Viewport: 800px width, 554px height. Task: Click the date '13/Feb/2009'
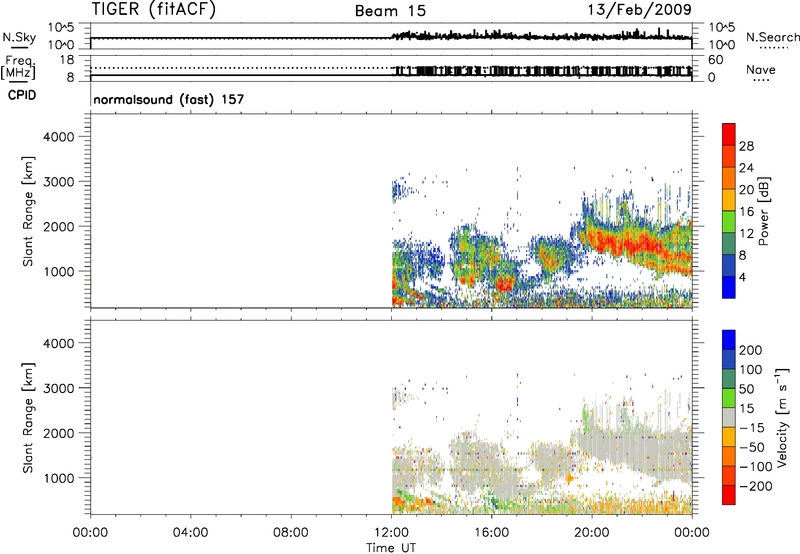pyautogui.click(x=640, y=9)
